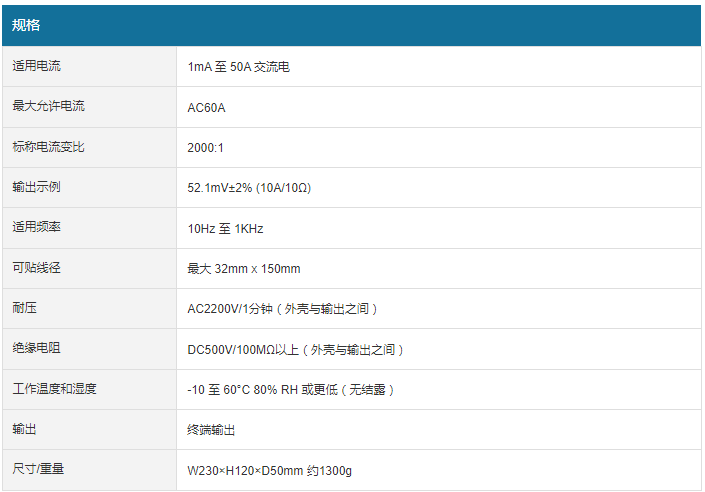
Task: Click the 绝缘电阻 label cell
Action: (x=36, y=348)
